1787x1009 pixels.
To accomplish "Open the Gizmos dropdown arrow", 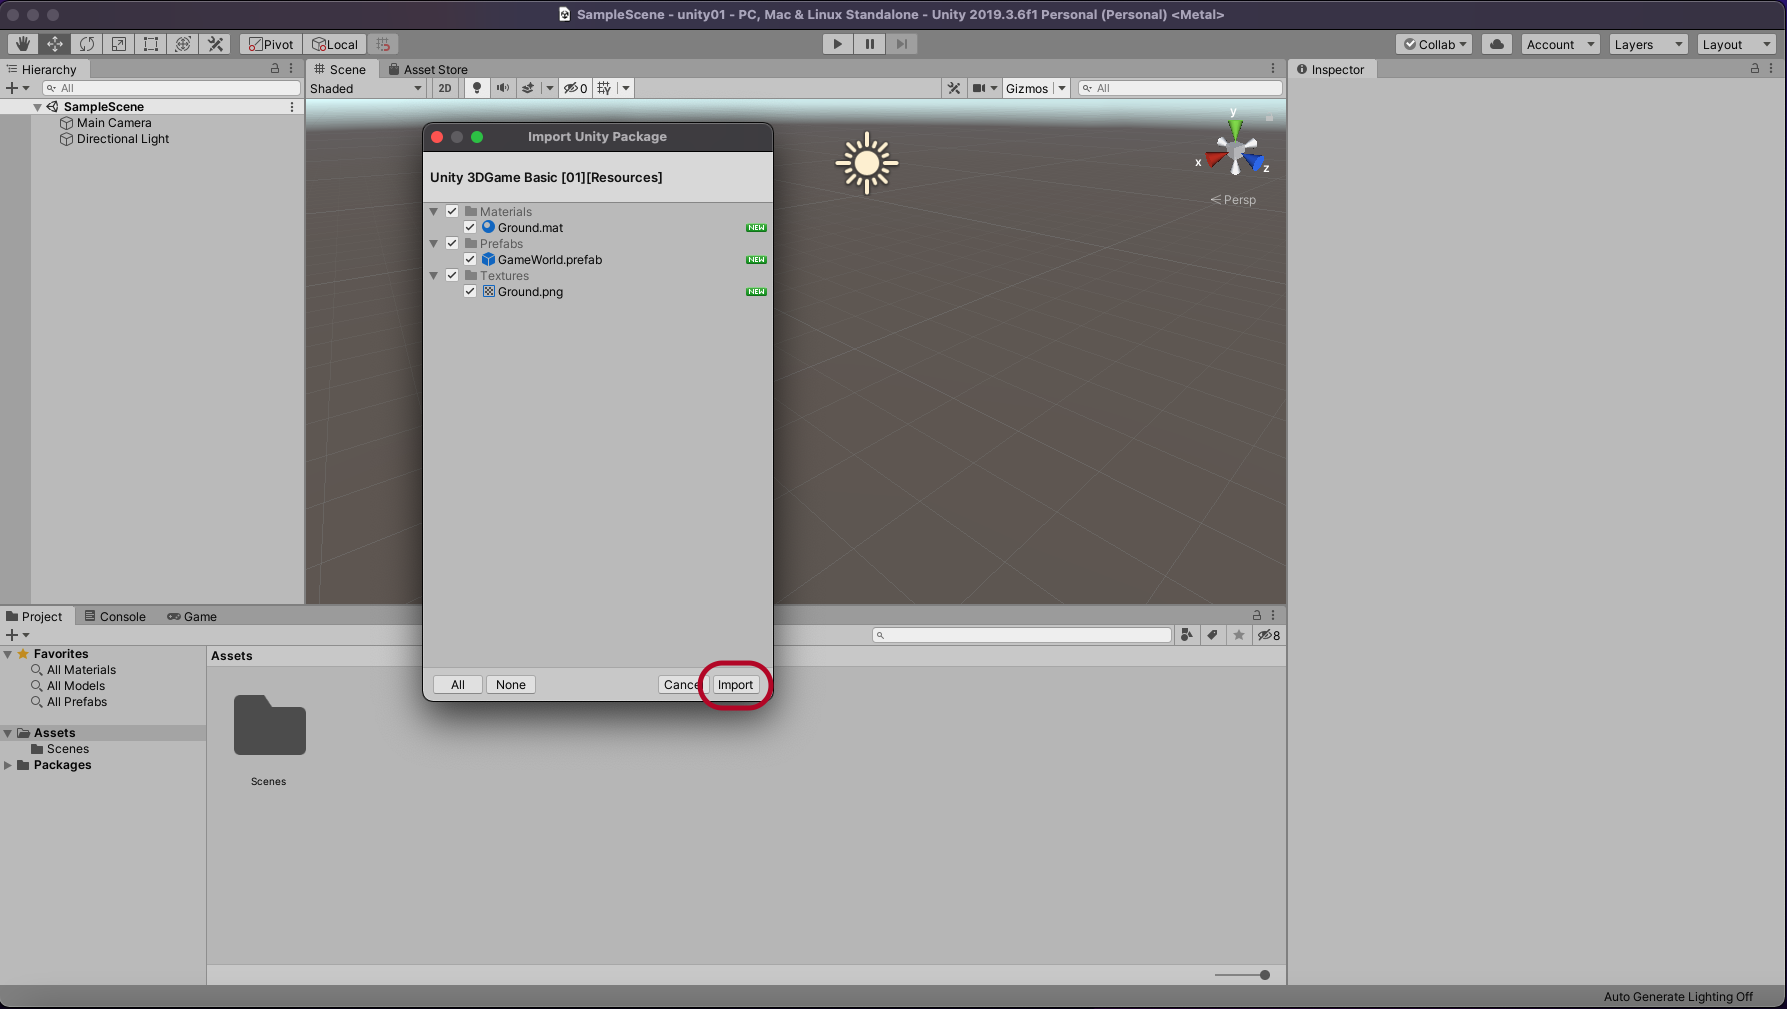I will coord(1062,88).
